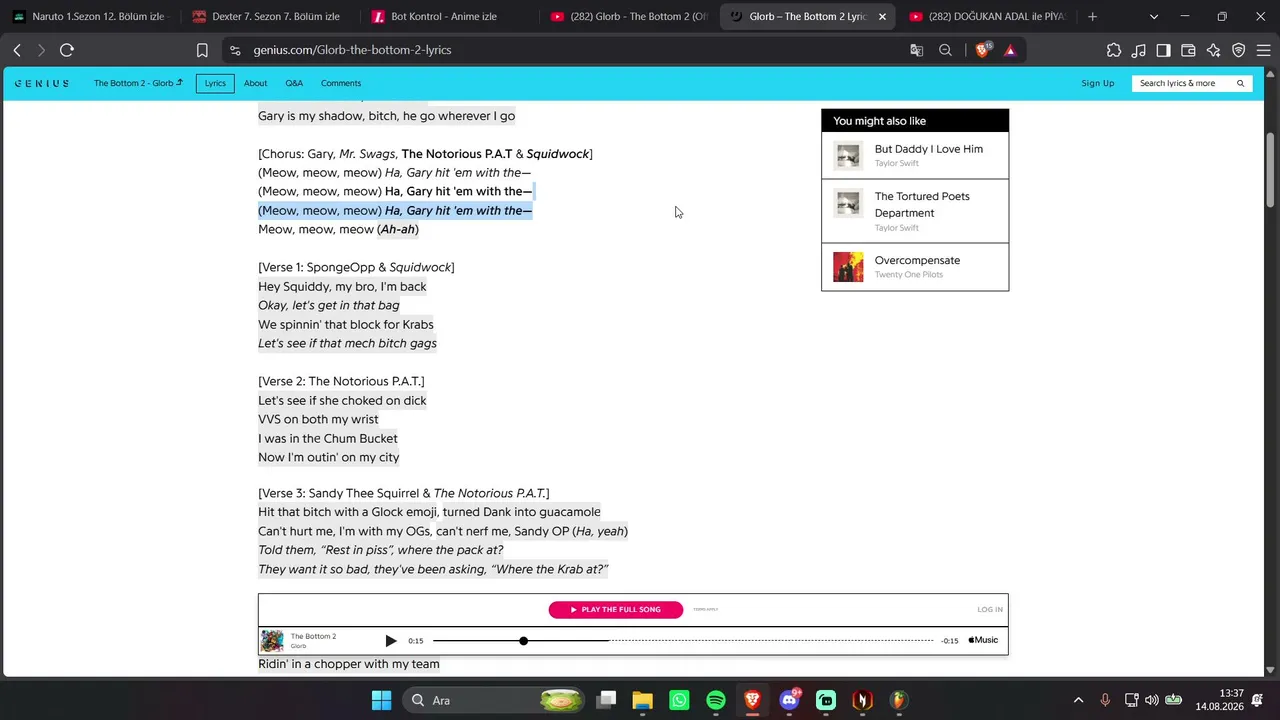
Task: Open Discord from the taskbar
Action: (789, 700)
